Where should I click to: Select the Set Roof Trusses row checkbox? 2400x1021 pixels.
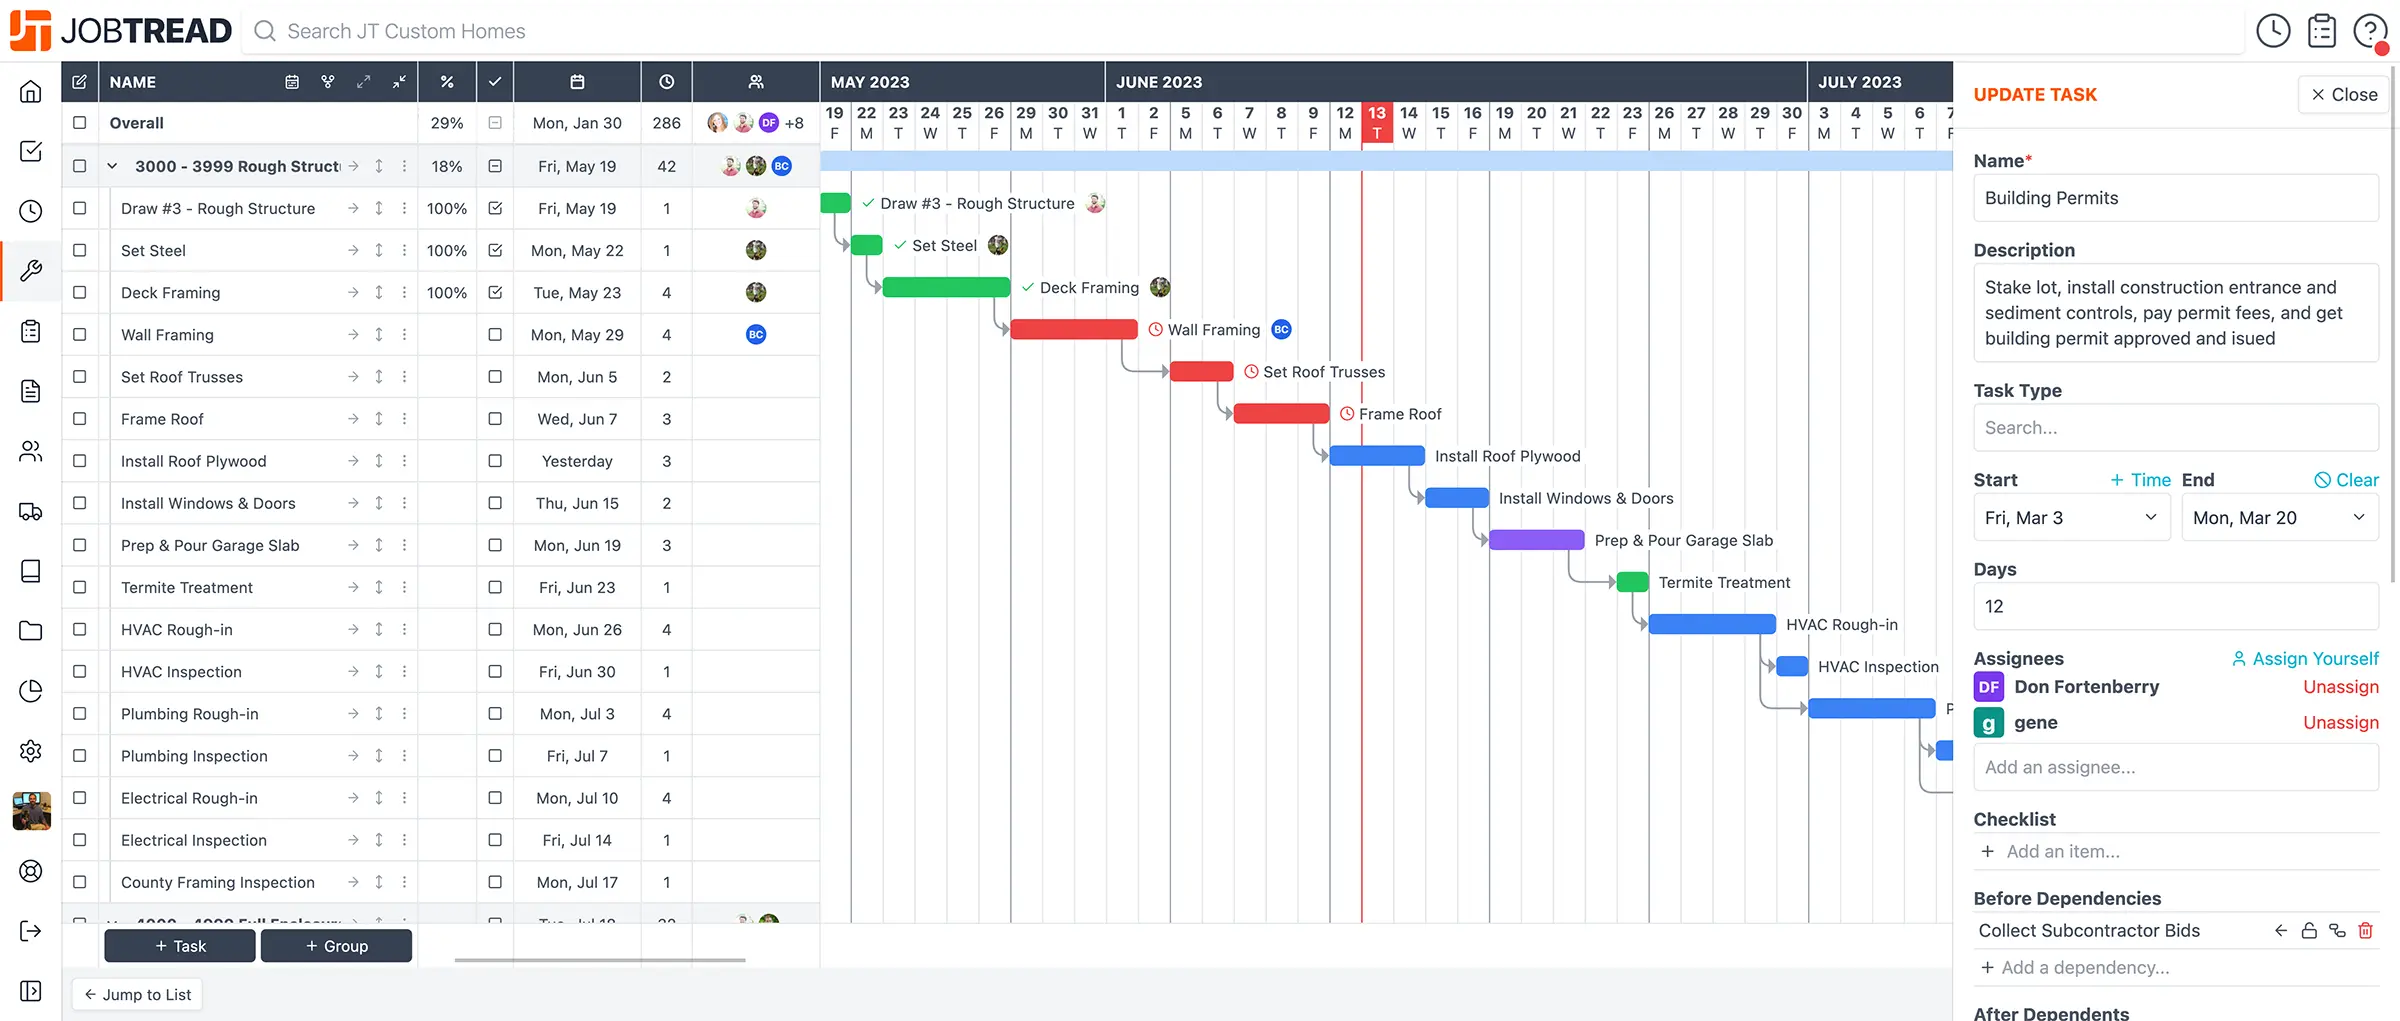80,377
